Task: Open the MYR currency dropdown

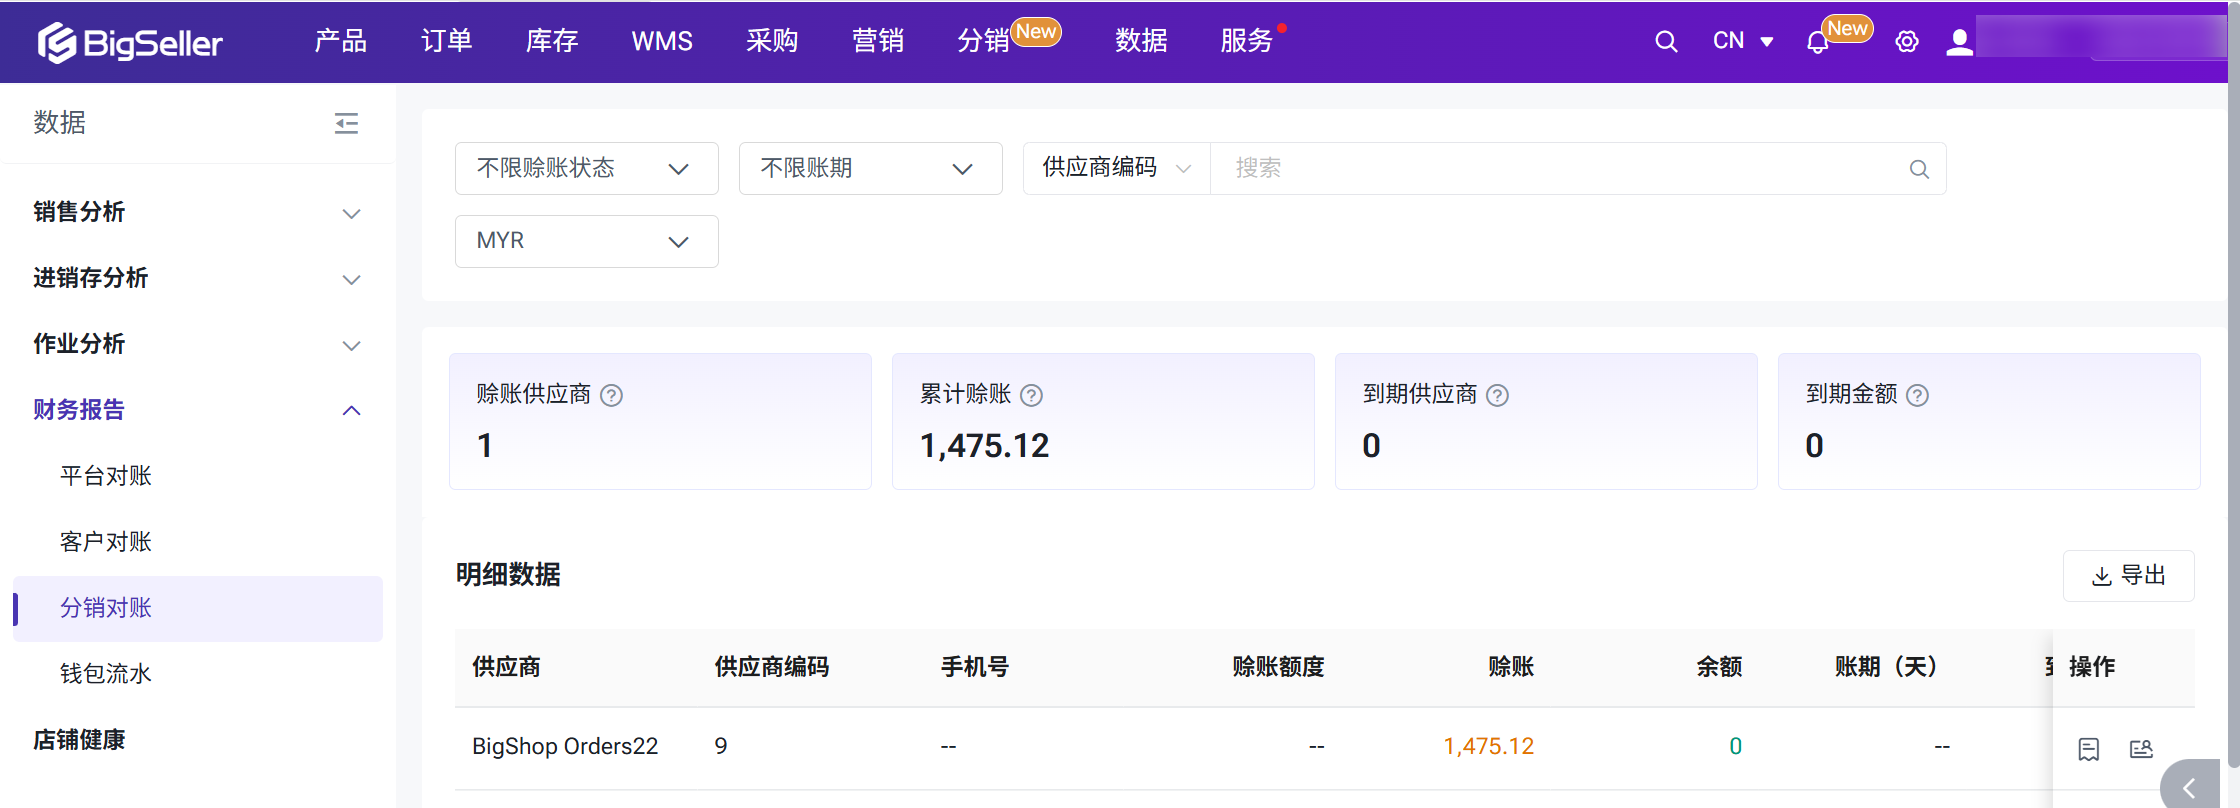Action: 586,241
